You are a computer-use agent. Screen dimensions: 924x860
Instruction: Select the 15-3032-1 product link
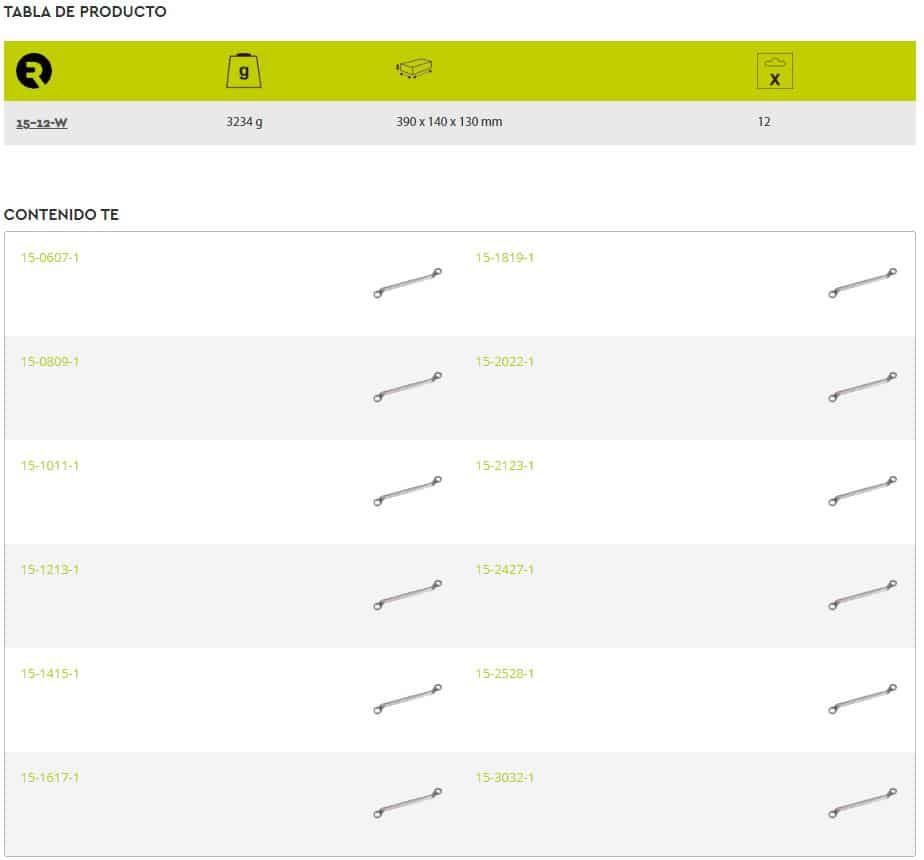505,778
